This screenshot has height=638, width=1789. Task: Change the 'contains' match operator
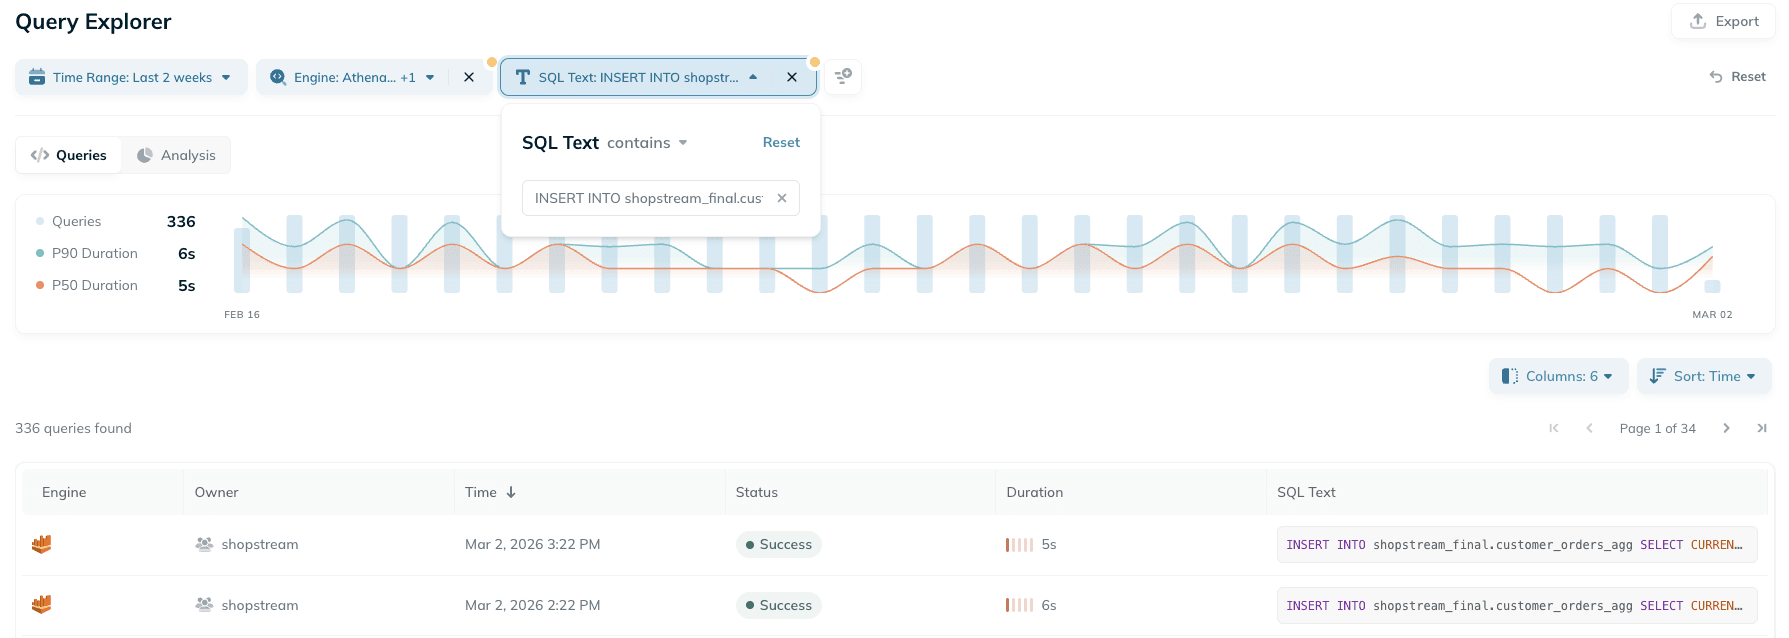coord(646,143)
